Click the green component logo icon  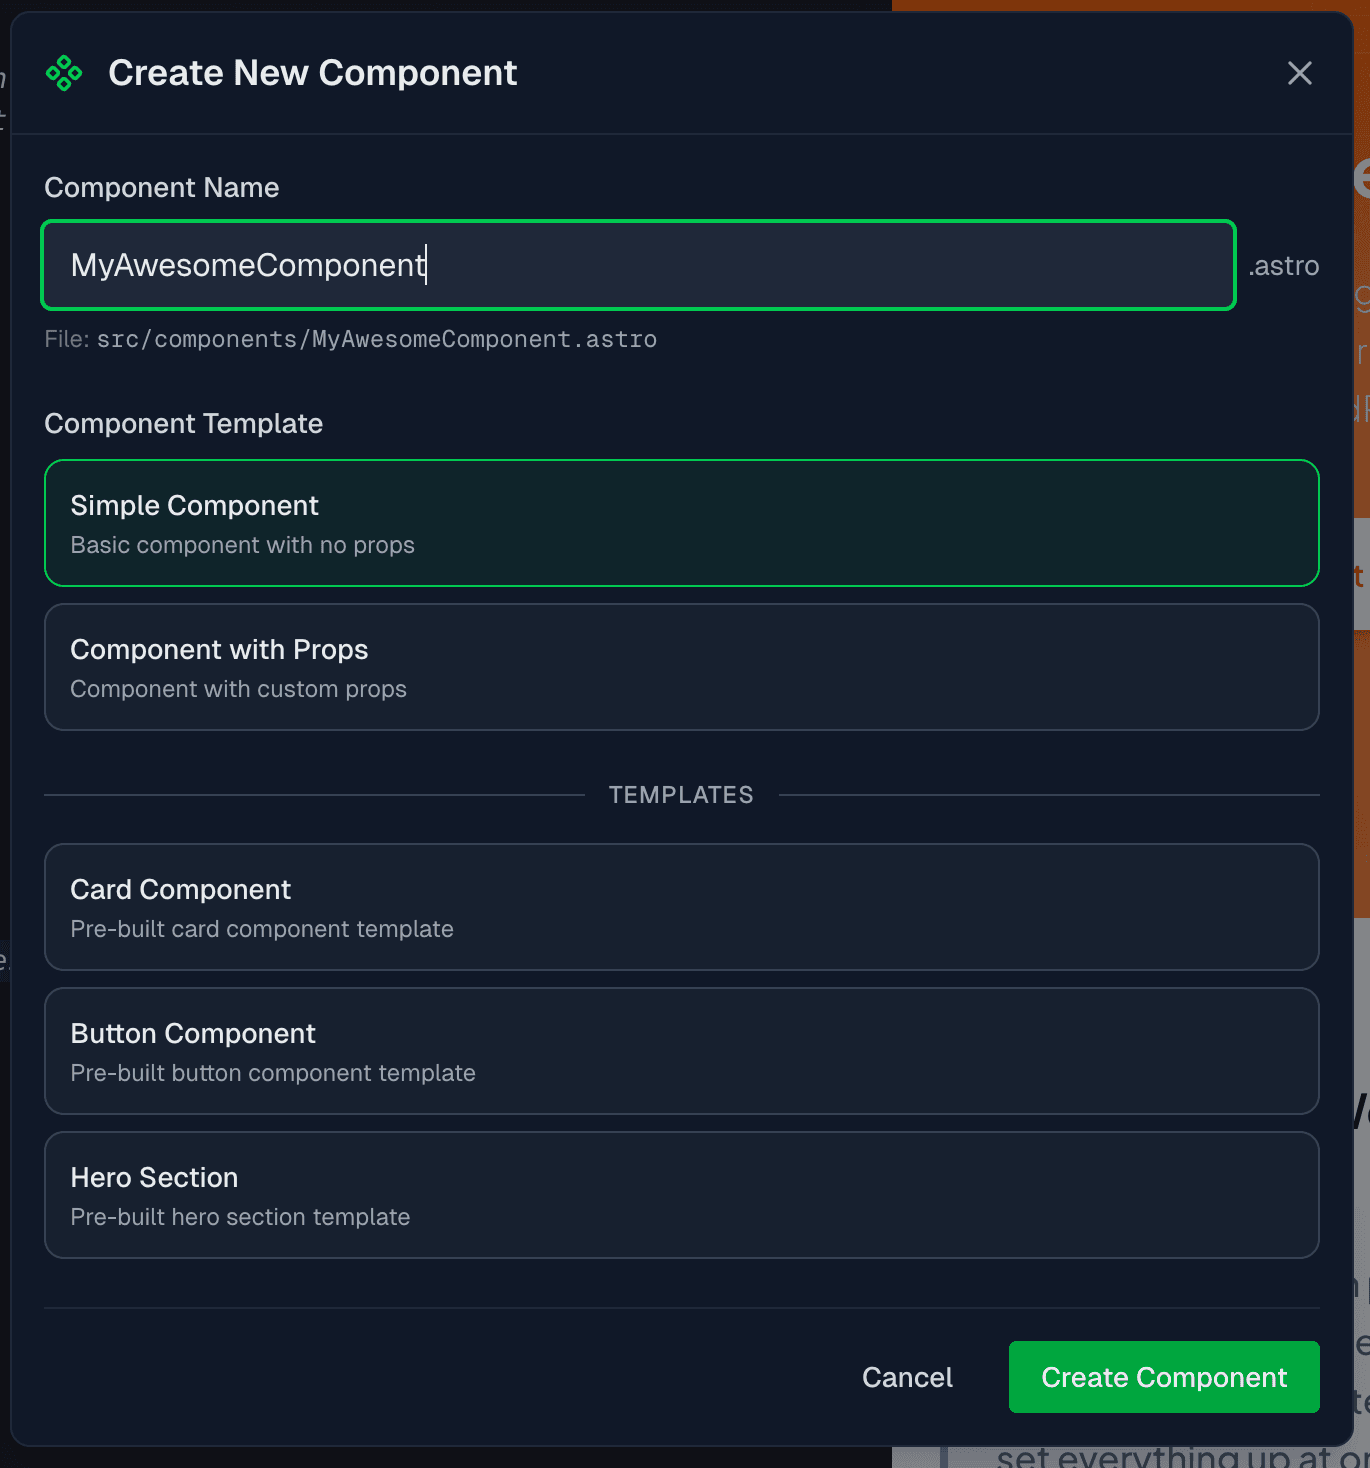point(63,72)
